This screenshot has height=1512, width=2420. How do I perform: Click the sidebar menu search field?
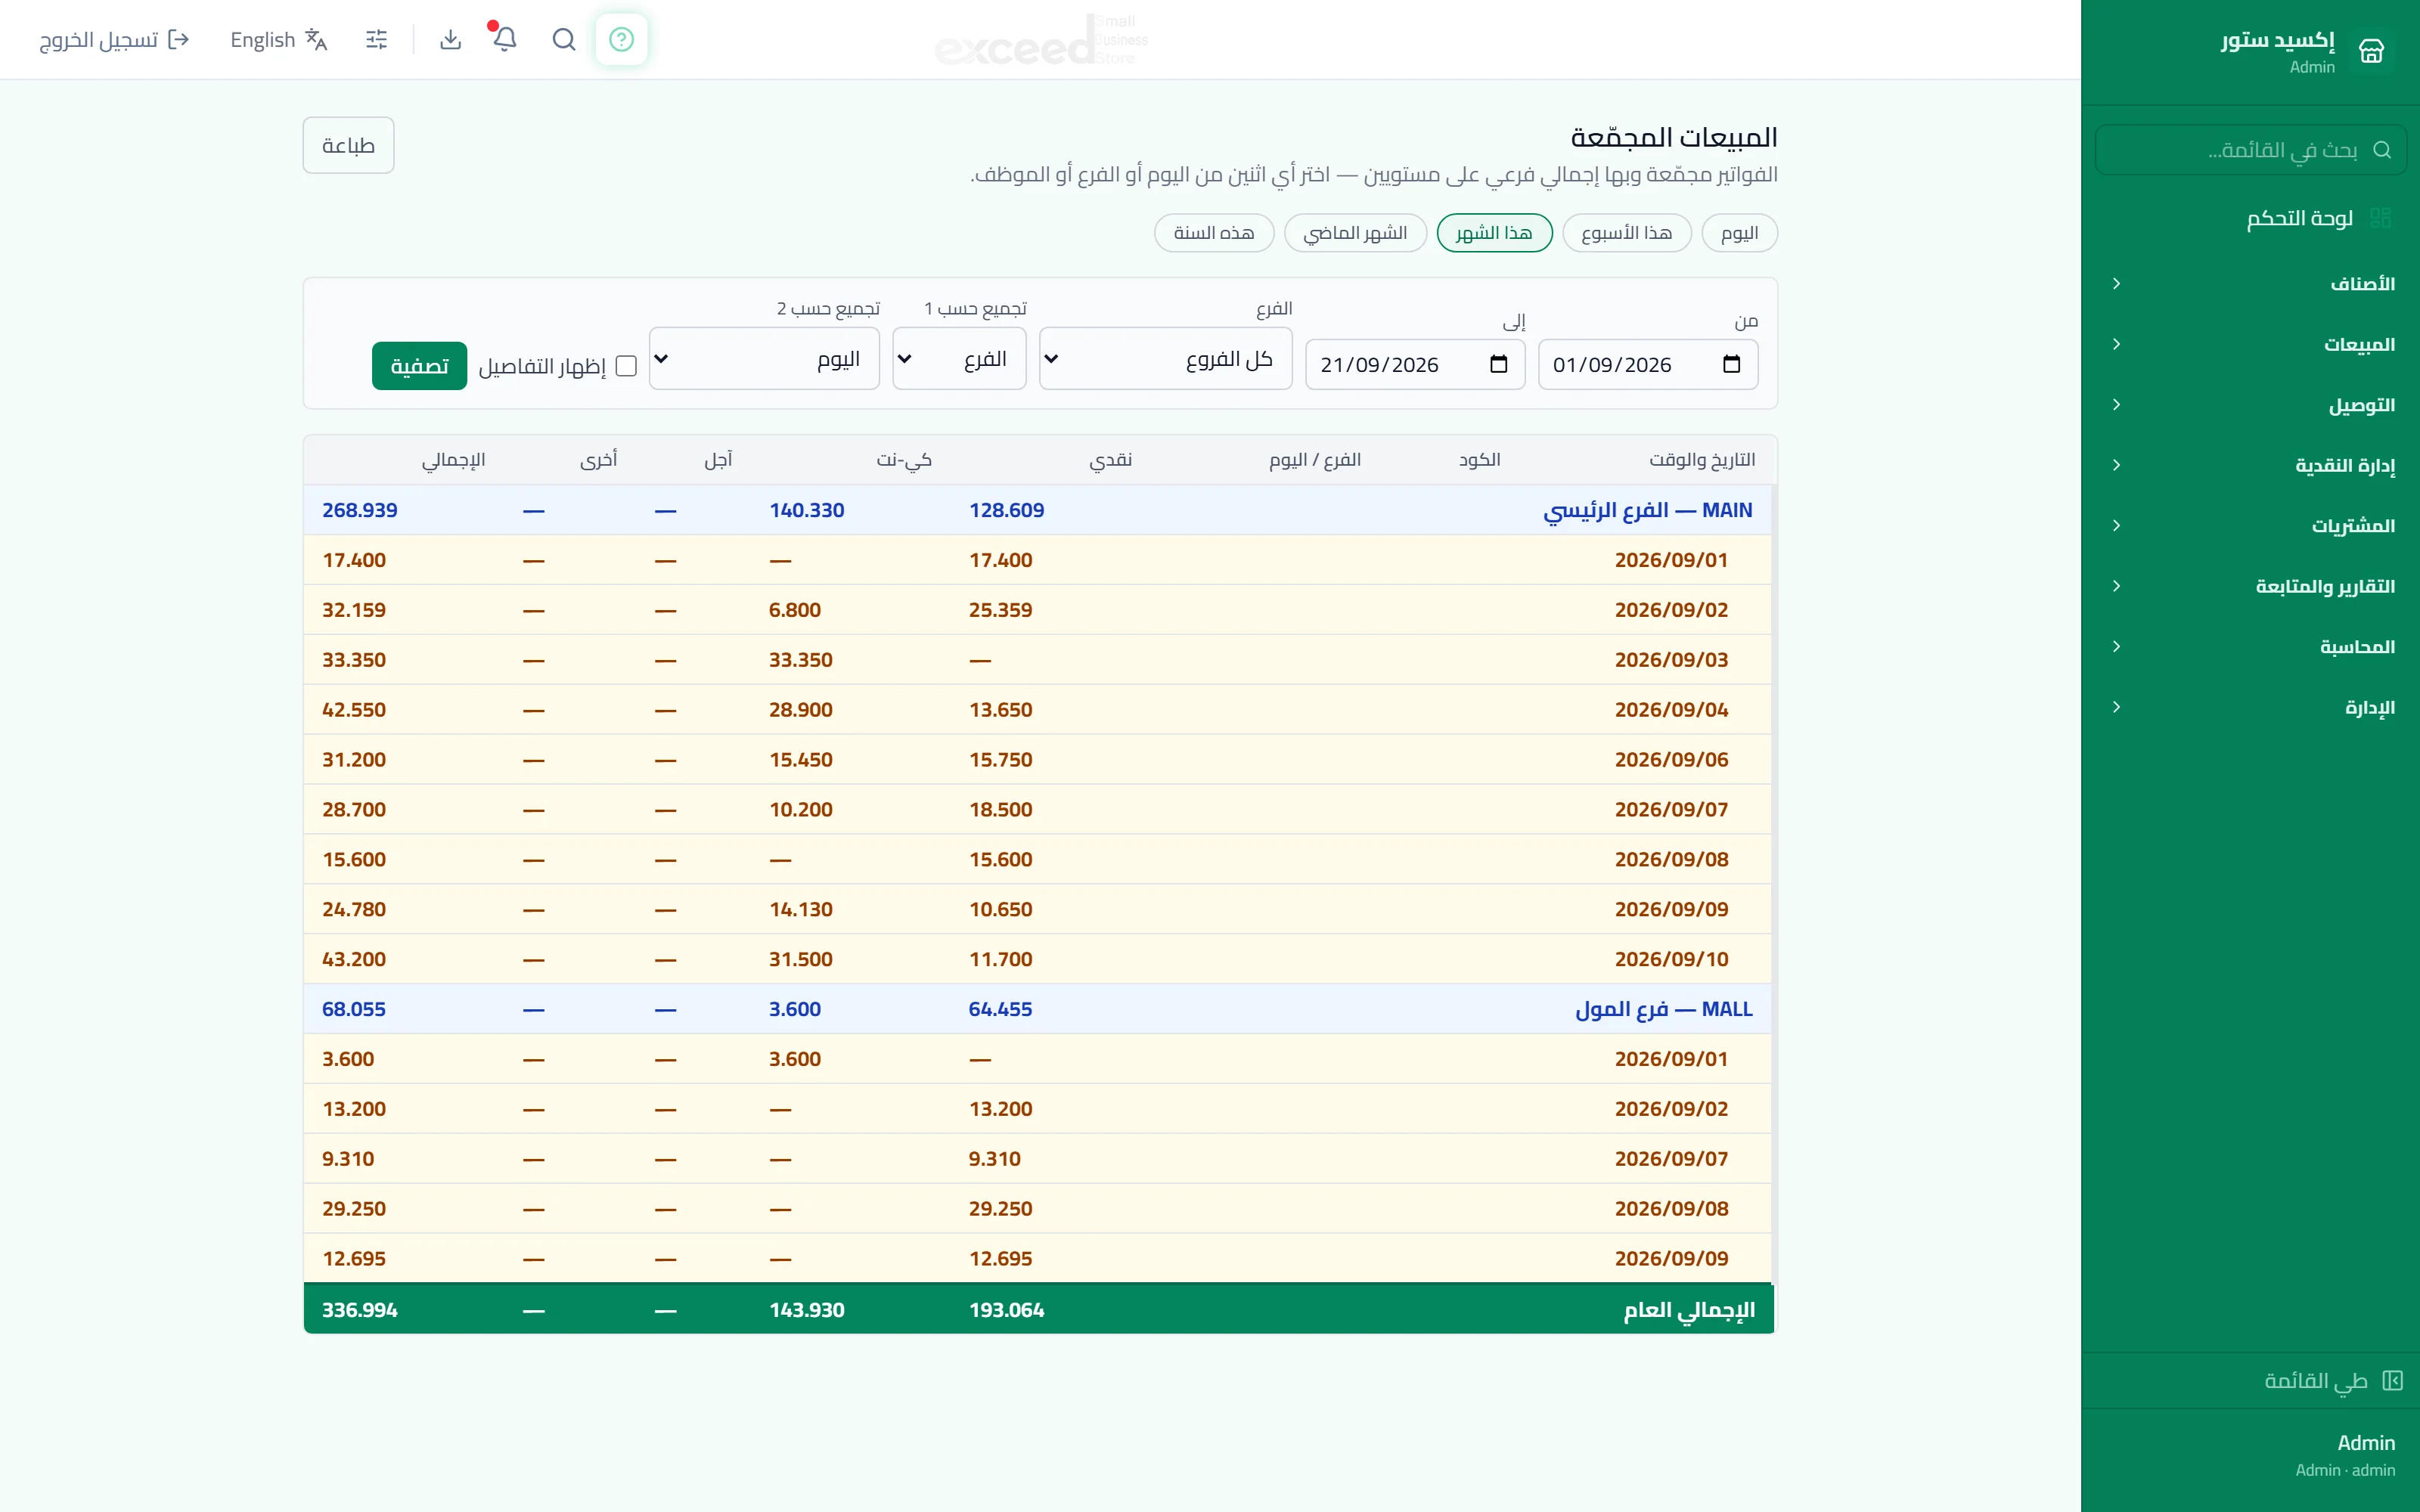click(2250, 150)
